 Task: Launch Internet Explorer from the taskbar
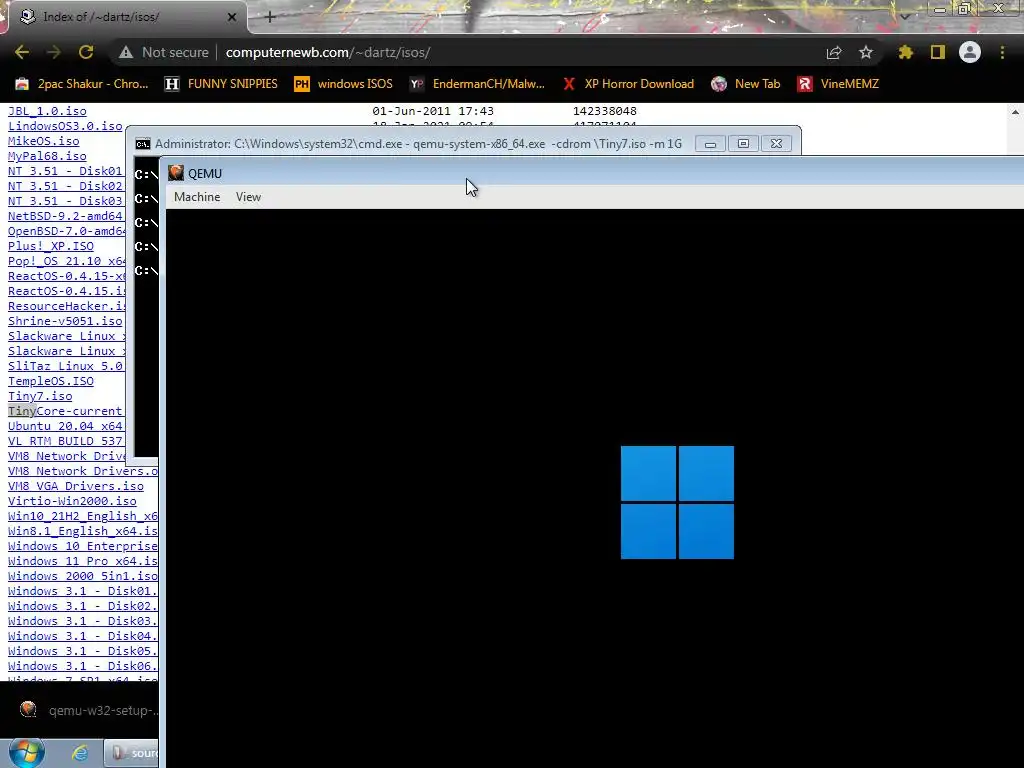(80, 753)
